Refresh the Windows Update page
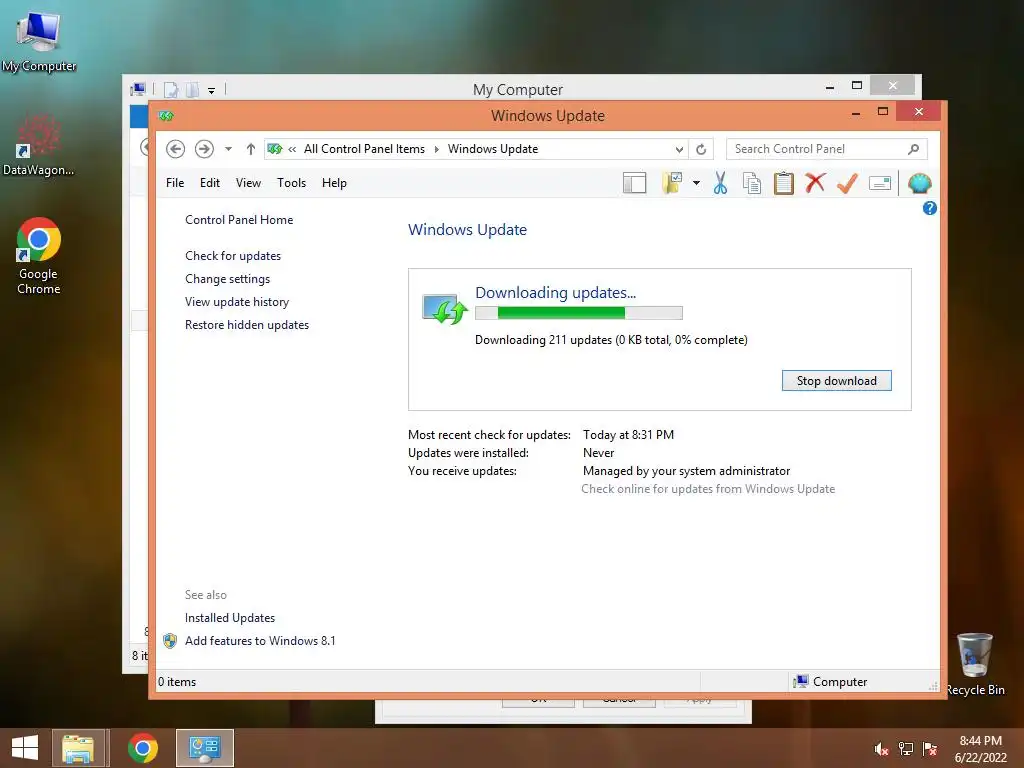 point(701,150)
